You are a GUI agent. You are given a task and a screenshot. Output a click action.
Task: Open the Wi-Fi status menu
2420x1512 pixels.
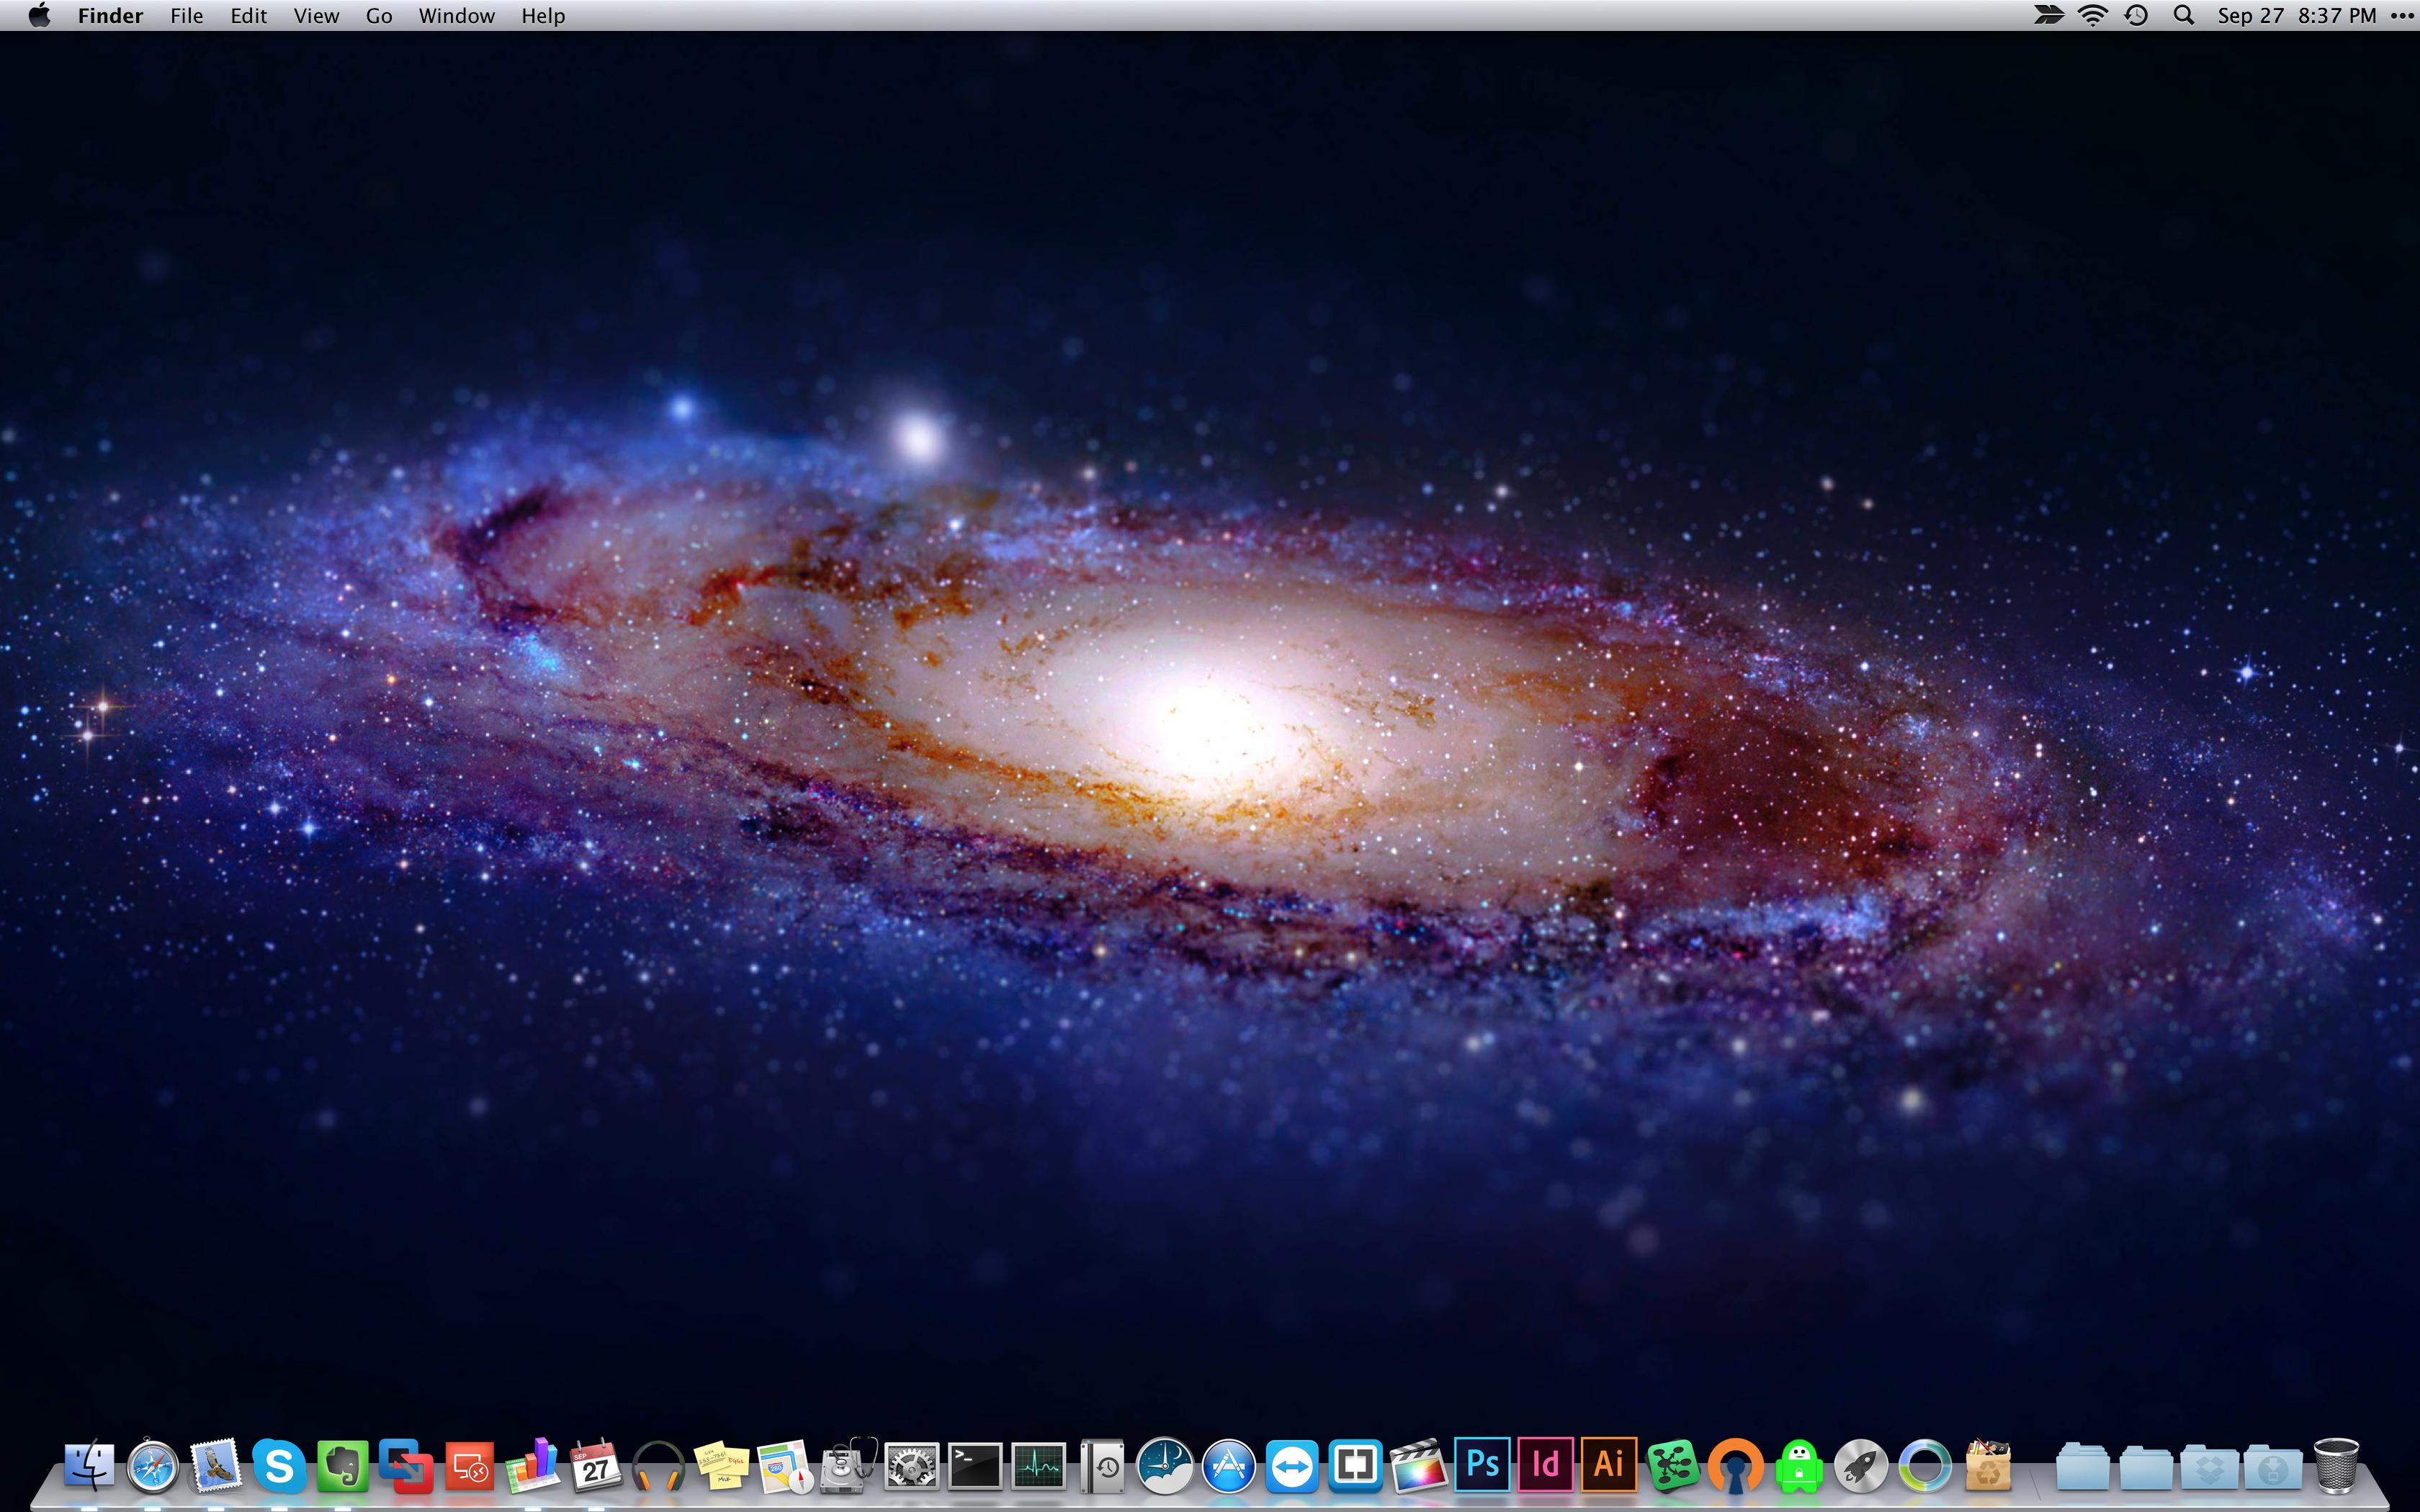coord(2093,15)
